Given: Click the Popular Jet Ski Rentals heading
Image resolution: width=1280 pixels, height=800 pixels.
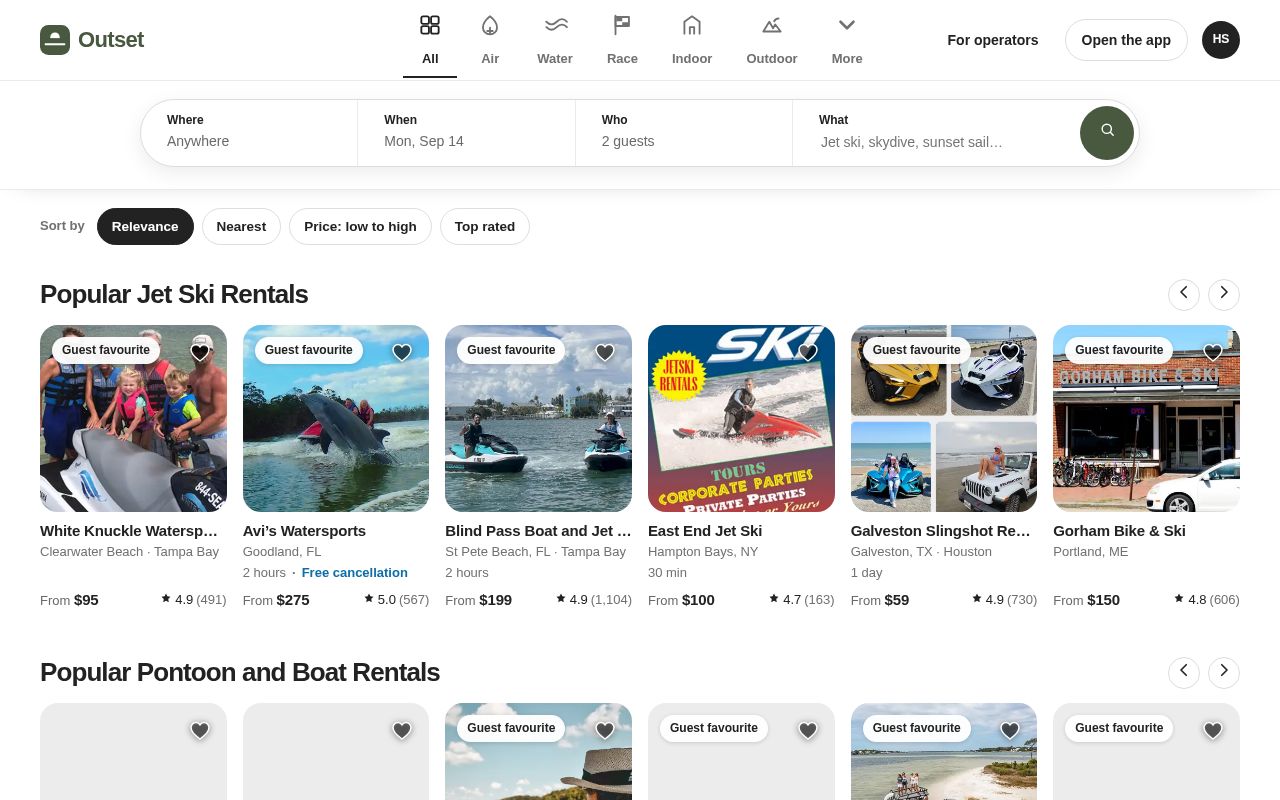Looking at the screenshot, I should 174,294.
